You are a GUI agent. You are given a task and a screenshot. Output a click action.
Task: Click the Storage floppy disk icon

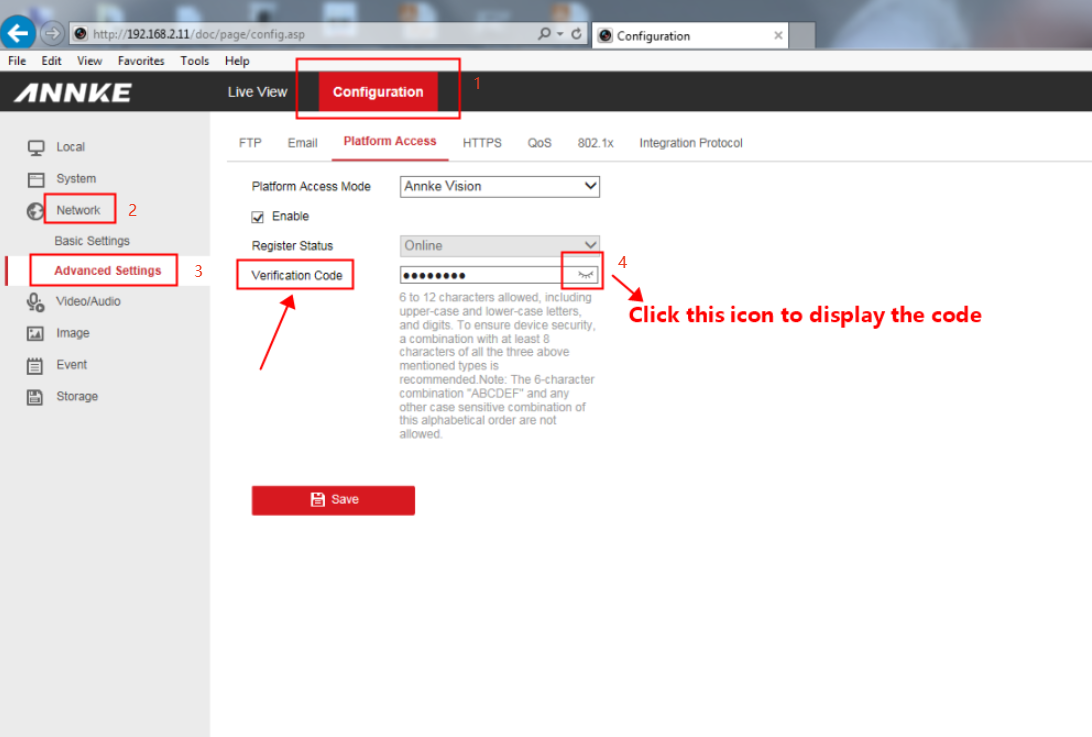pyautogui.click(x=36, y=397)
